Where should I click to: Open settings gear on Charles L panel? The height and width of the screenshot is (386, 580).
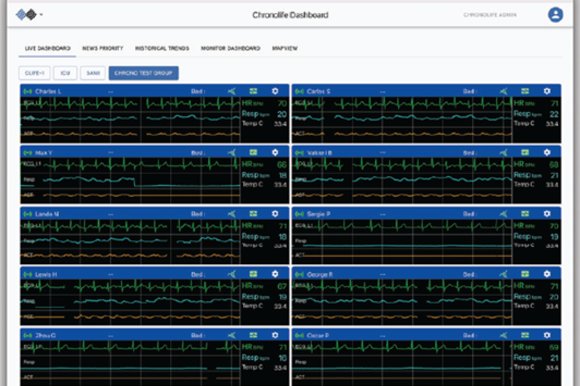tap(275, 91)
